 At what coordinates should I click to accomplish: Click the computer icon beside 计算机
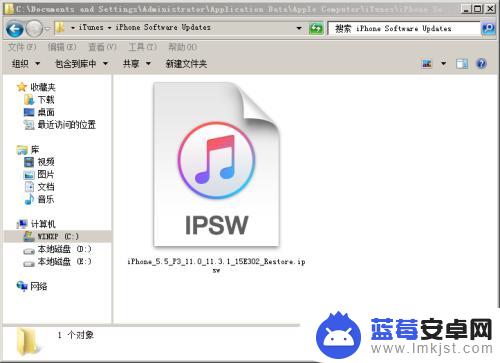pos(22,224)
